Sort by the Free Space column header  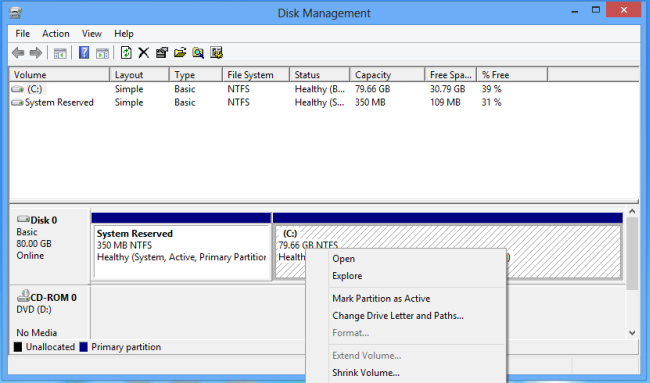coord(451,75)
